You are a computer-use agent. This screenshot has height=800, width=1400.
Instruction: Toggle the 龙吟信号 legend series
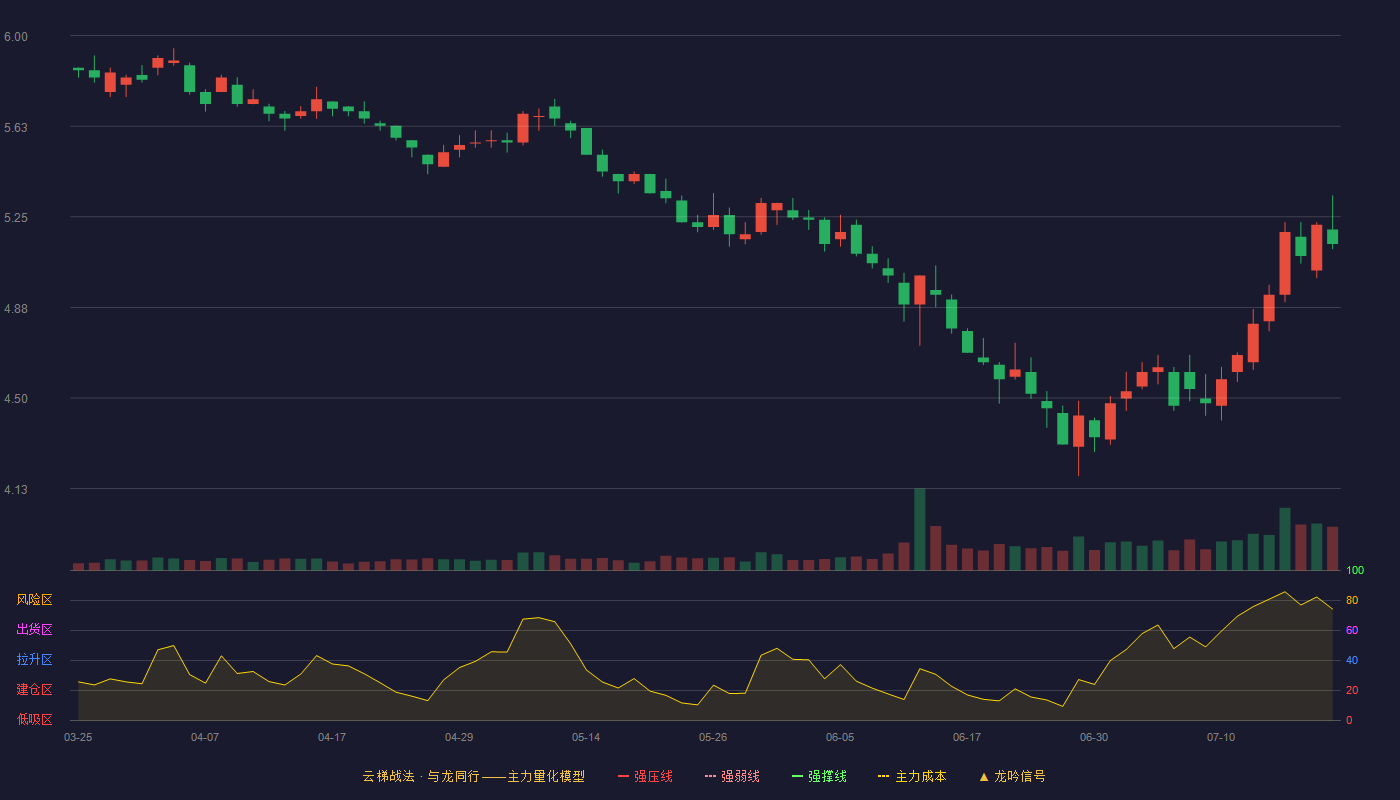coord(1012,776)
